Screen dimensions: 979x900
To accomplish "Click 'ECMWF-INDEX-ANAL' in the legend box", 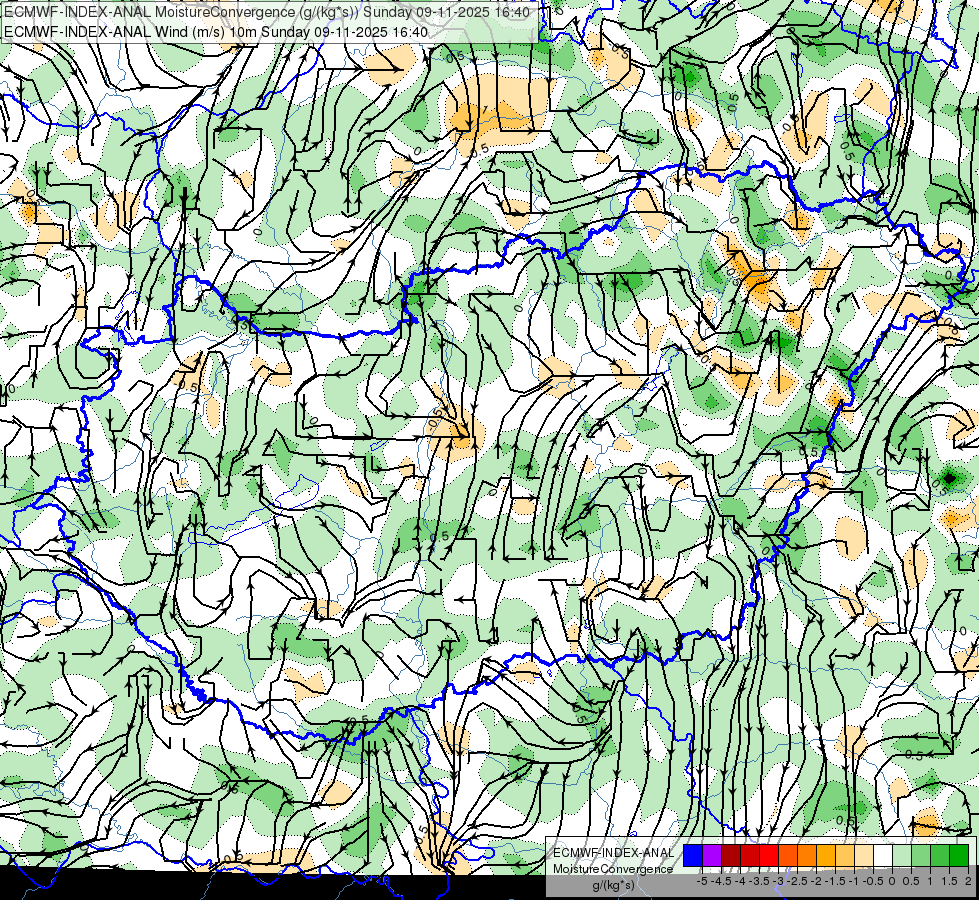I will (614, 853).
